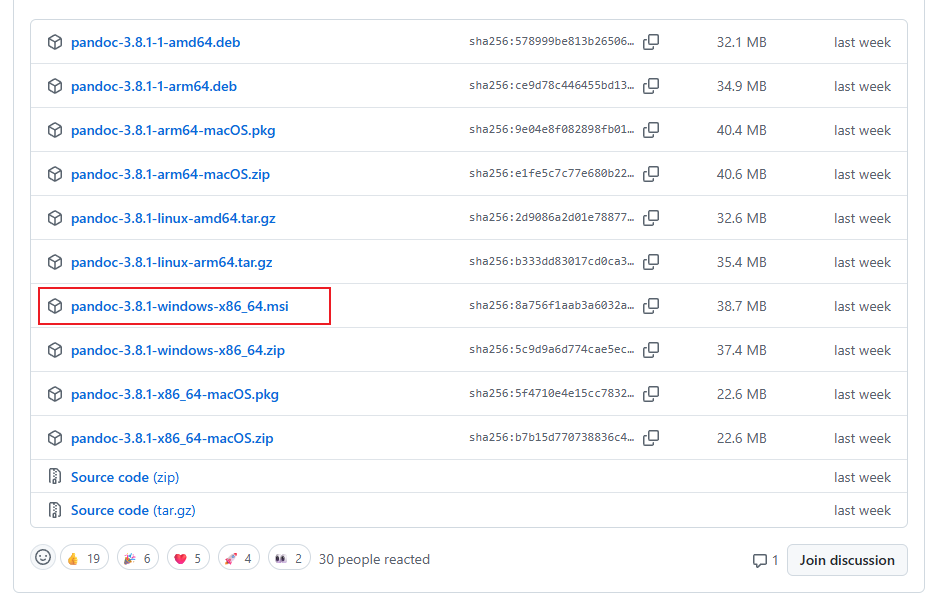Click the 38.7 MB file size
The width and height of the screenshot is (938, 605).
click(x=741, y=306)
